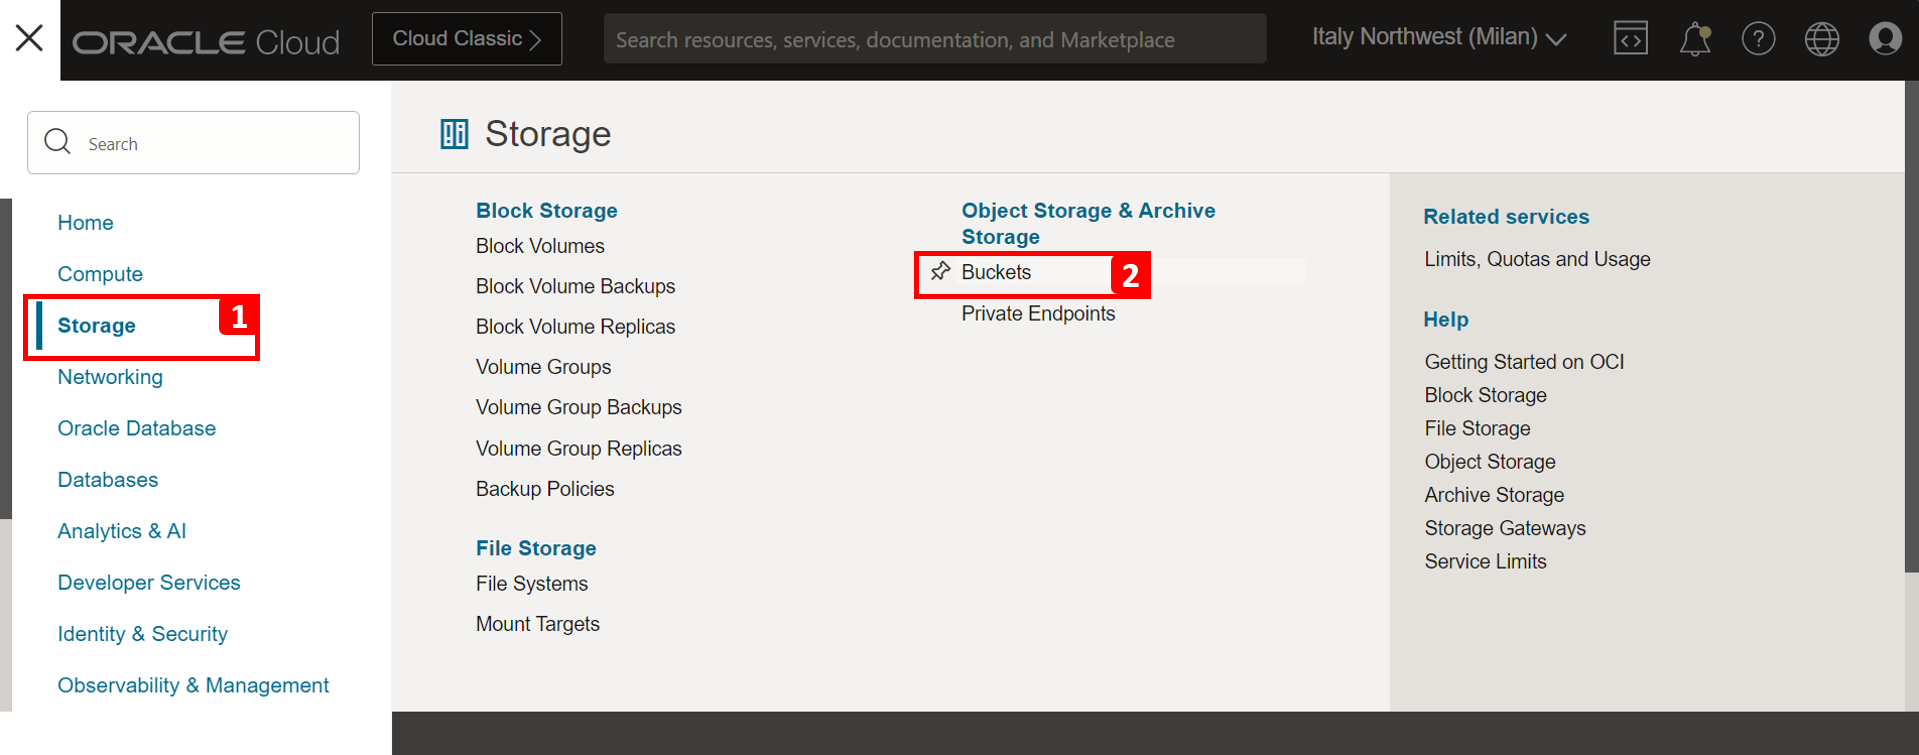This screenshot has width=1919, height=755.
Task: Select Networking in the navigation menu
Action: 110,377
